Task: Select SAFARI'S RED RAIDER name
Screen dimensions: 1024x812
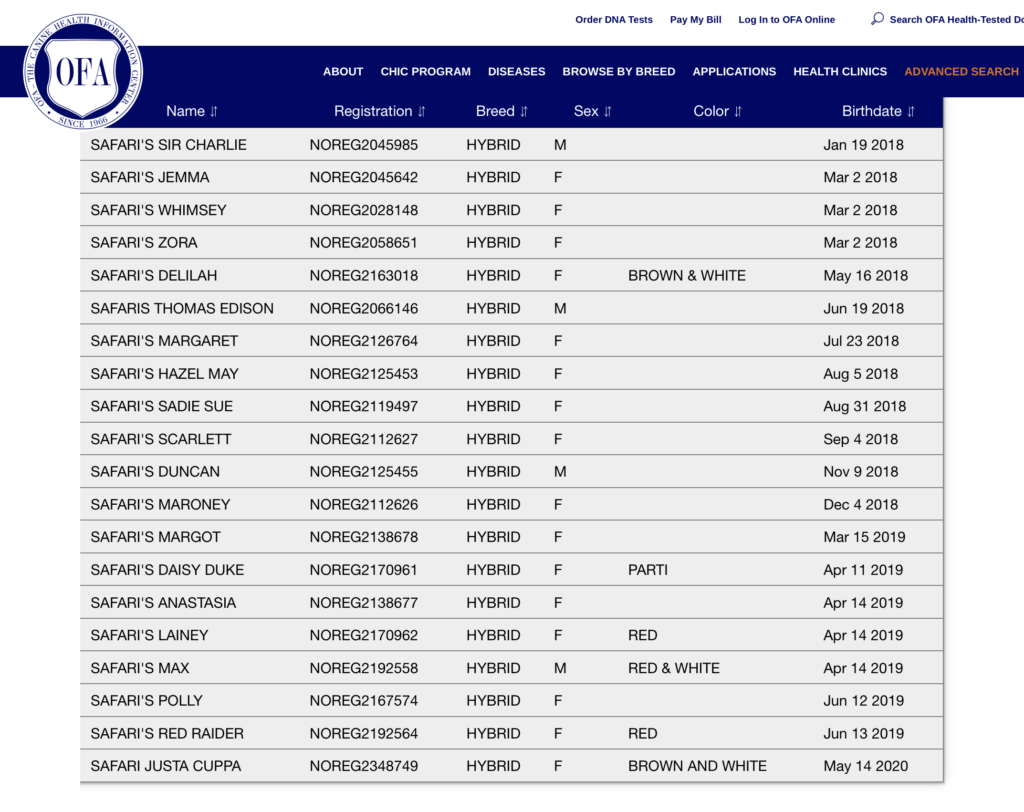Action: pos(167,734)
